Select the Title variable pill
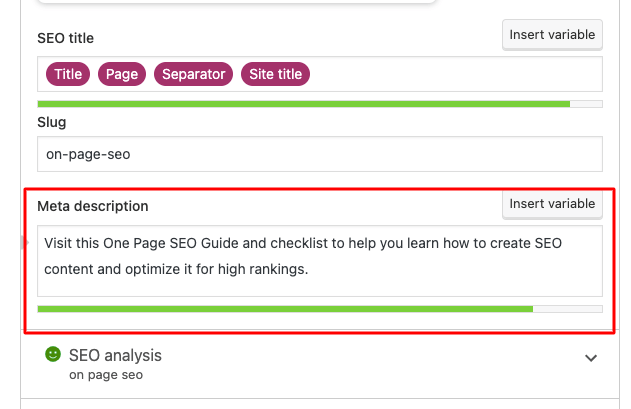 coord(68,74)
